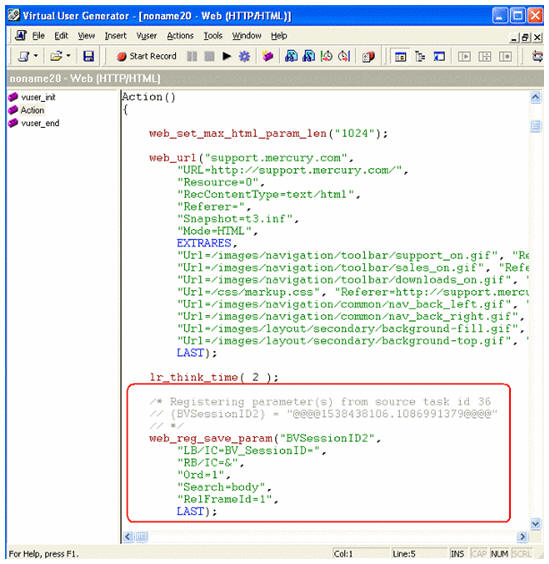The height and width of the screenshot is (564, 549).
Task: Click the Line:5 status bar entry
Action: pyautogui.click(x=404, y=554)
